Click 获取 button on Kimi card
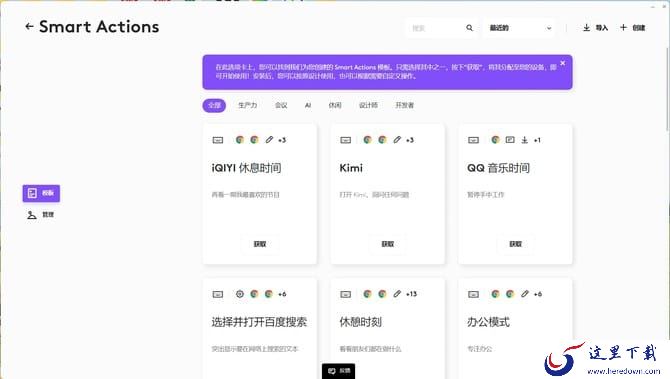Screen dimensions: 670x379 pyautogui.click(x=388, y=244)
